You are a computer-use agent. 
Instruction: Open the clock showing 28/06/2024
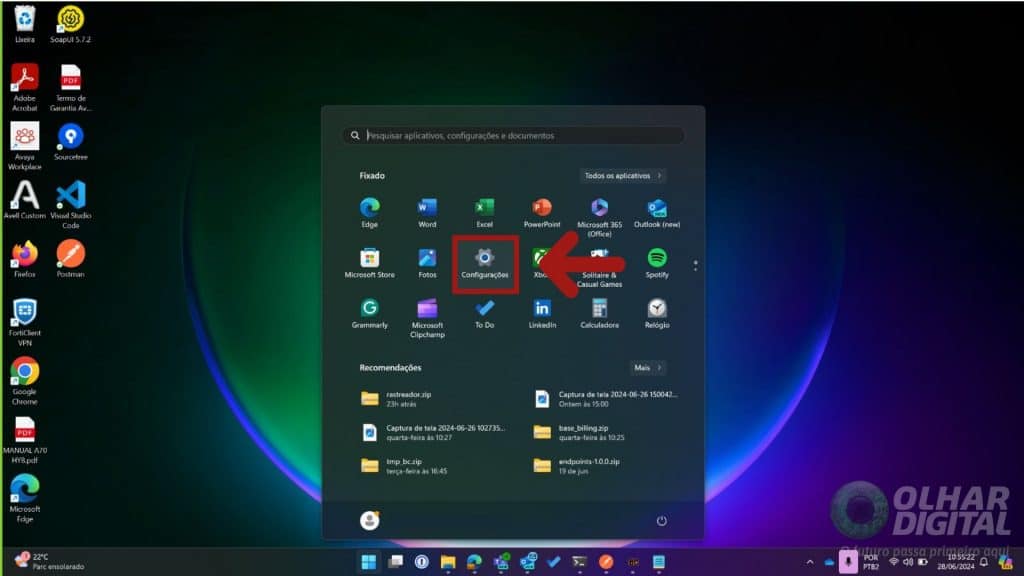coord(956,562)
